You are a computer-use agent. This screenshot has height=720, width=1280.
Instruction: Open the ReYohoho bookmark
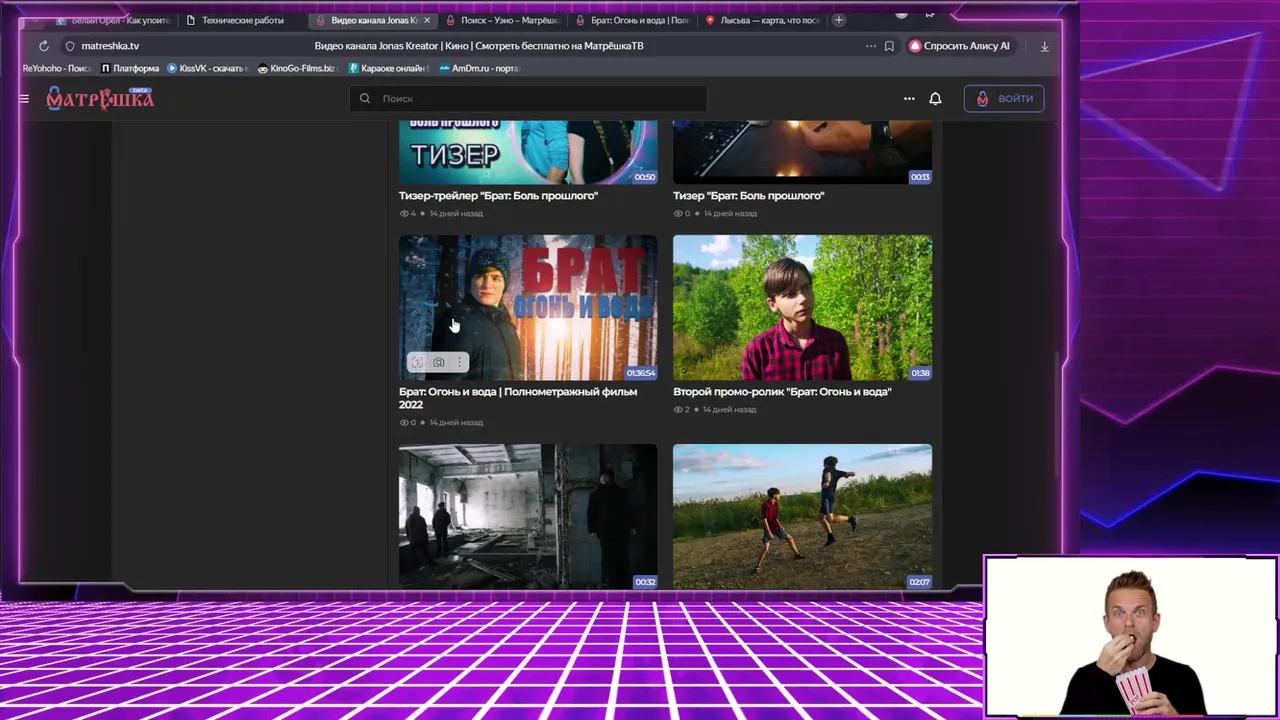point(57,68)
